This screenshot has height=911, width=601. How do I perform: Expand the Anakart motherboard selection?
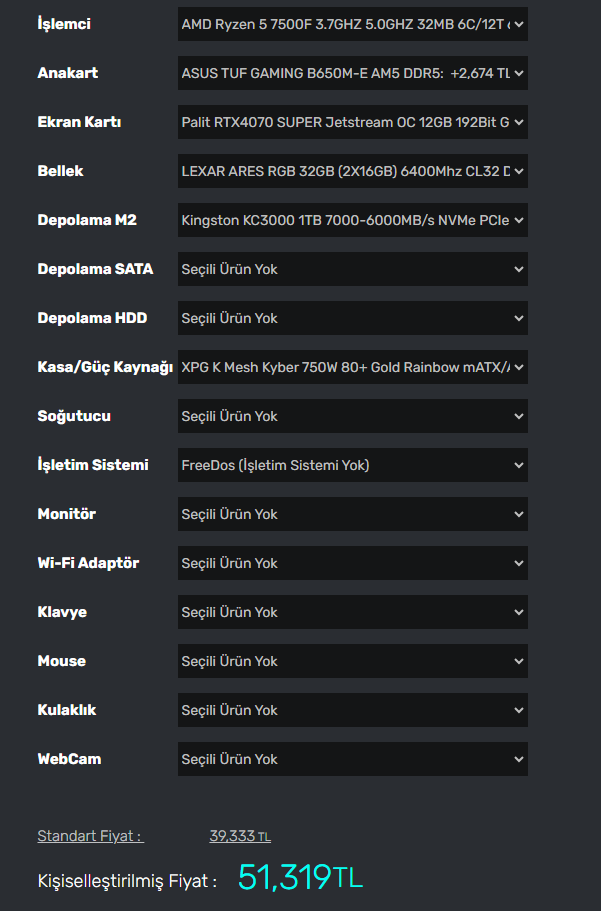(352, 73)
